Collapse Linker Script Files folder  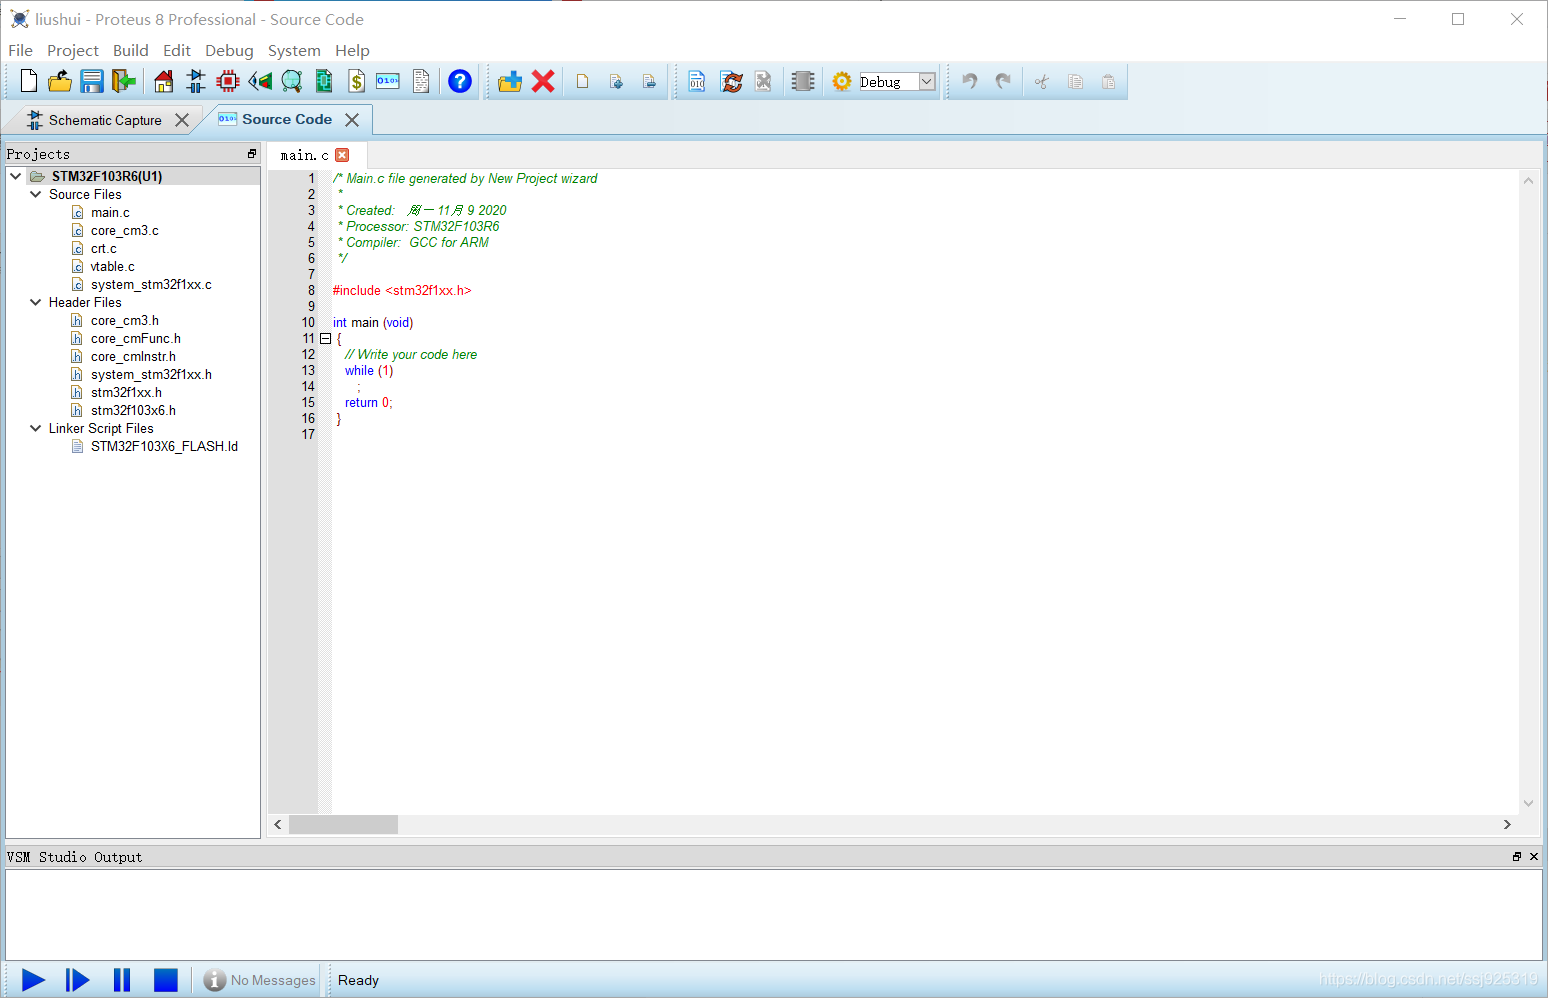36,428
